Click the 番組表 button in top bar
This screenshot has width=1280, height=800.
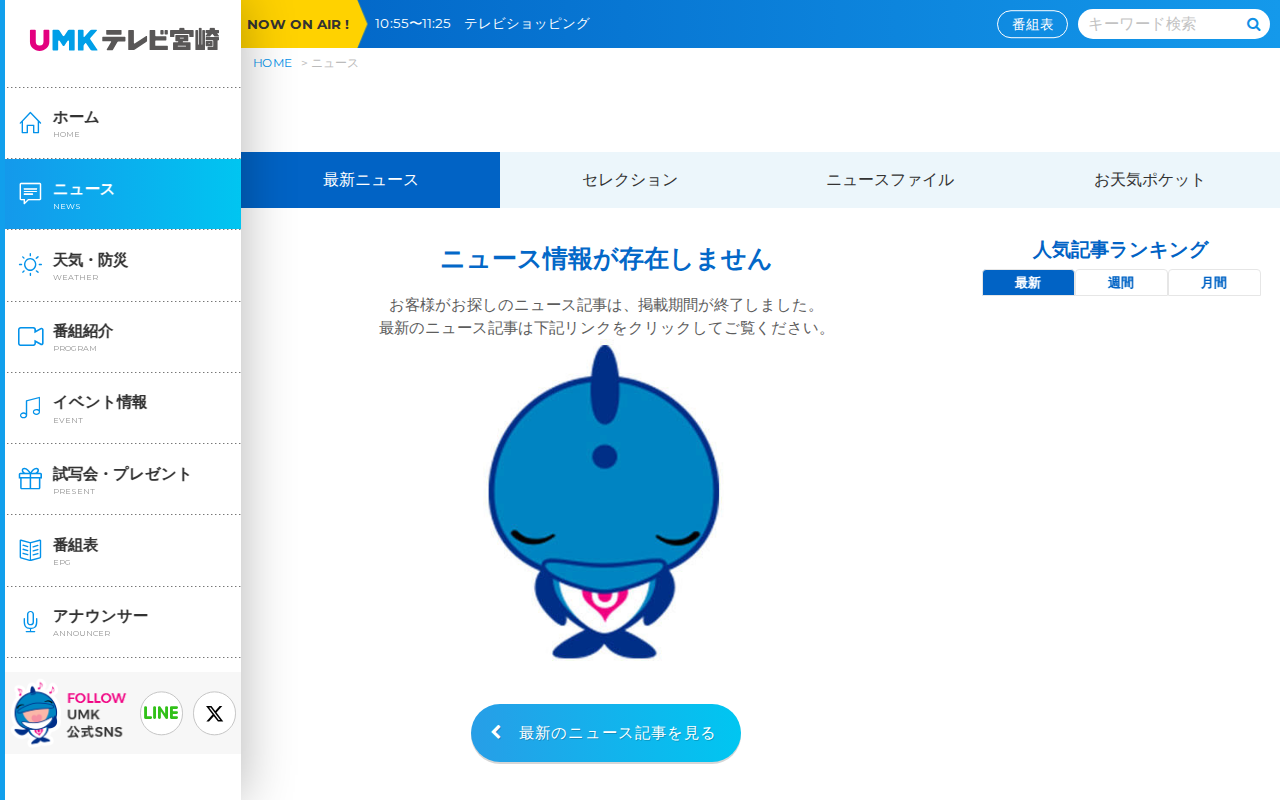pos(1032,24)
